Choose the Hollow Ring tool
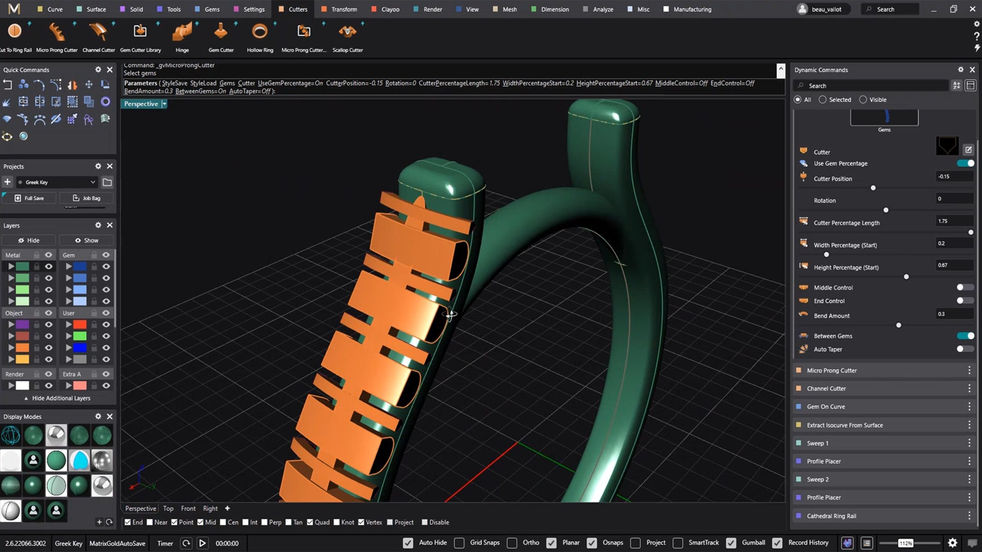982x552 pixels. click(x=260, y=32)
